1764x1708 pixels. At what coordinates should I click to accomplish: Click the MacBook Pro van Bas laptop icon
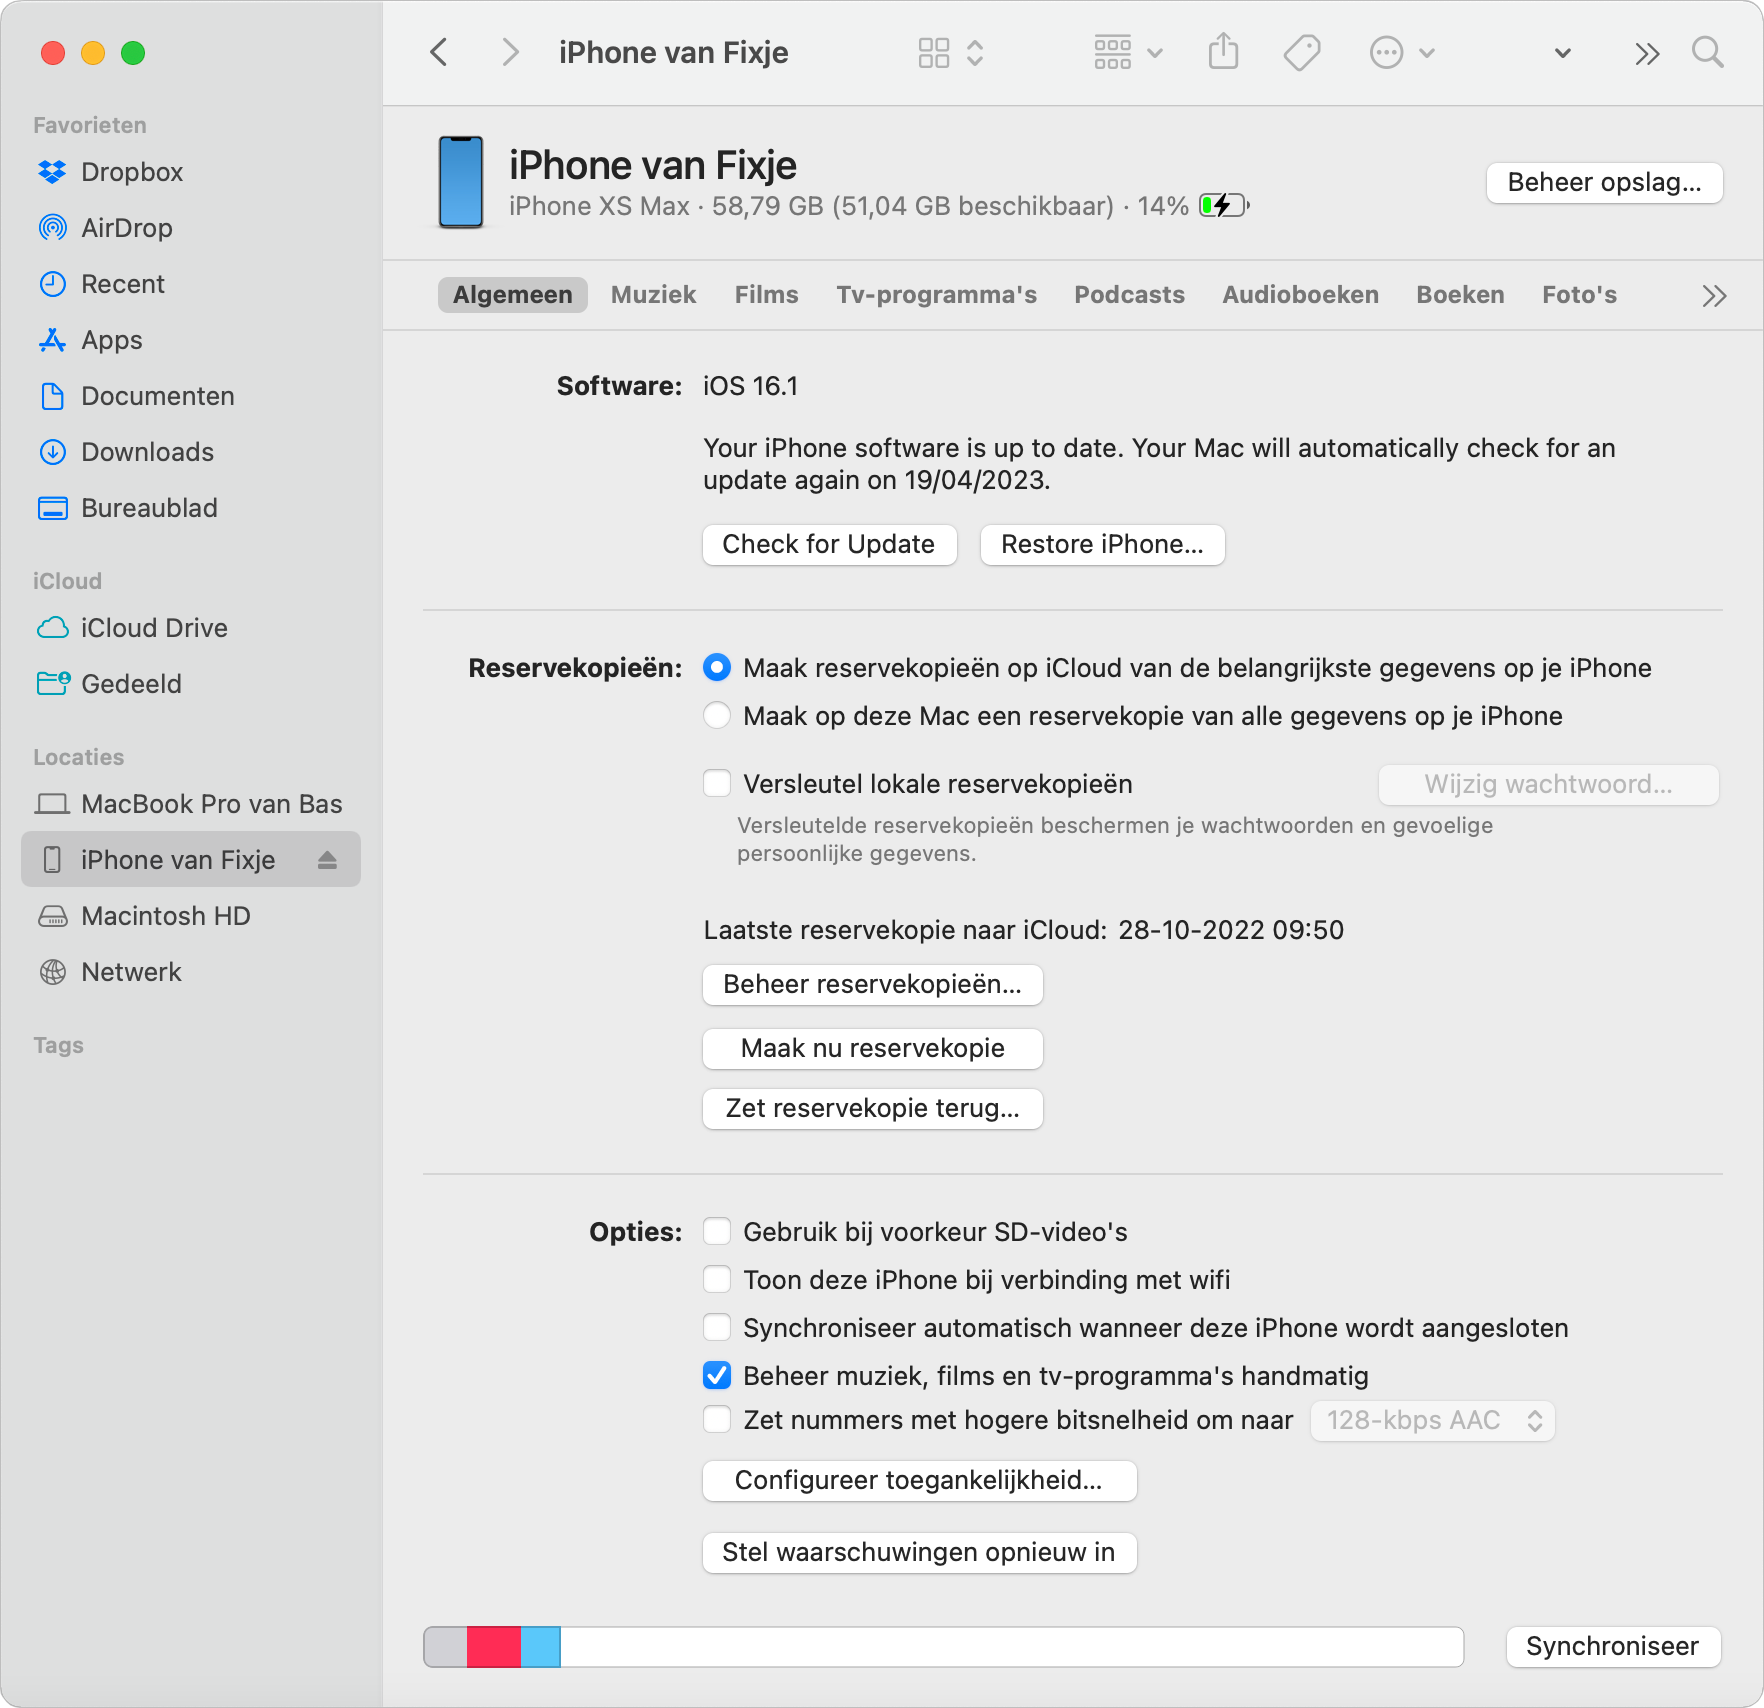click(52, 804)
